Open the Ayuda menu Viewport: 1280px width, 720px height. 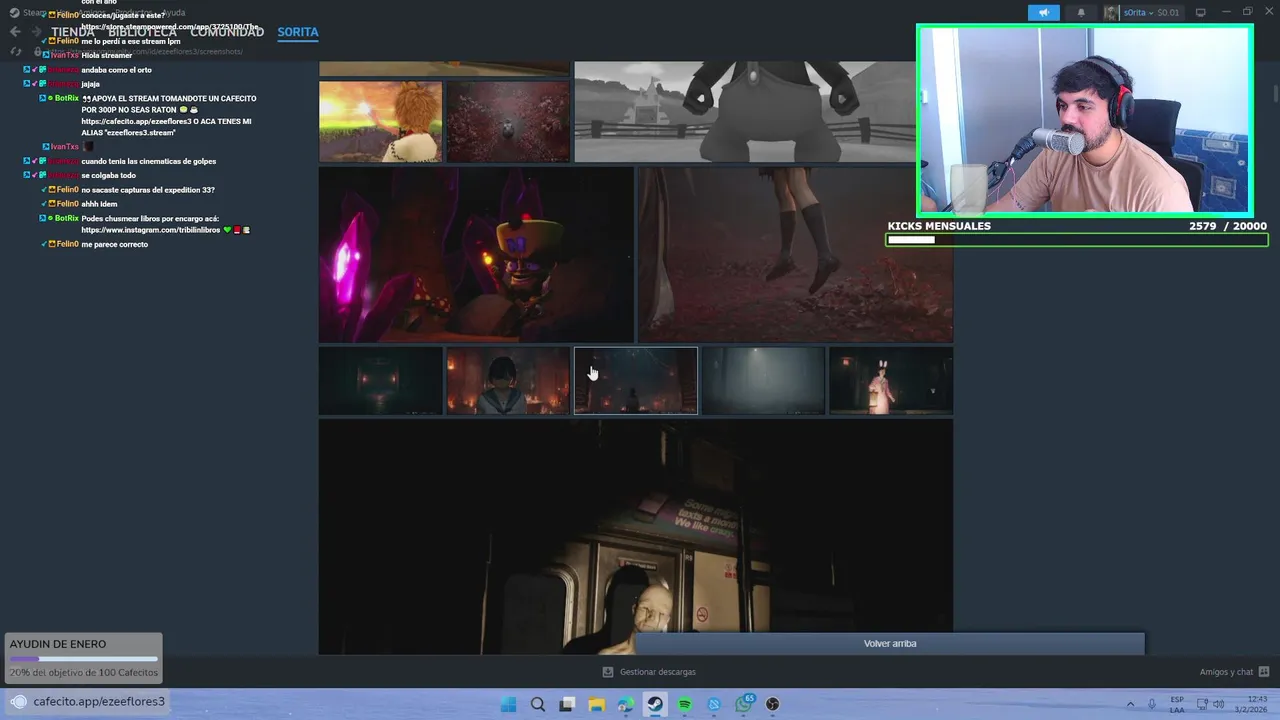[x=174, y=13]
